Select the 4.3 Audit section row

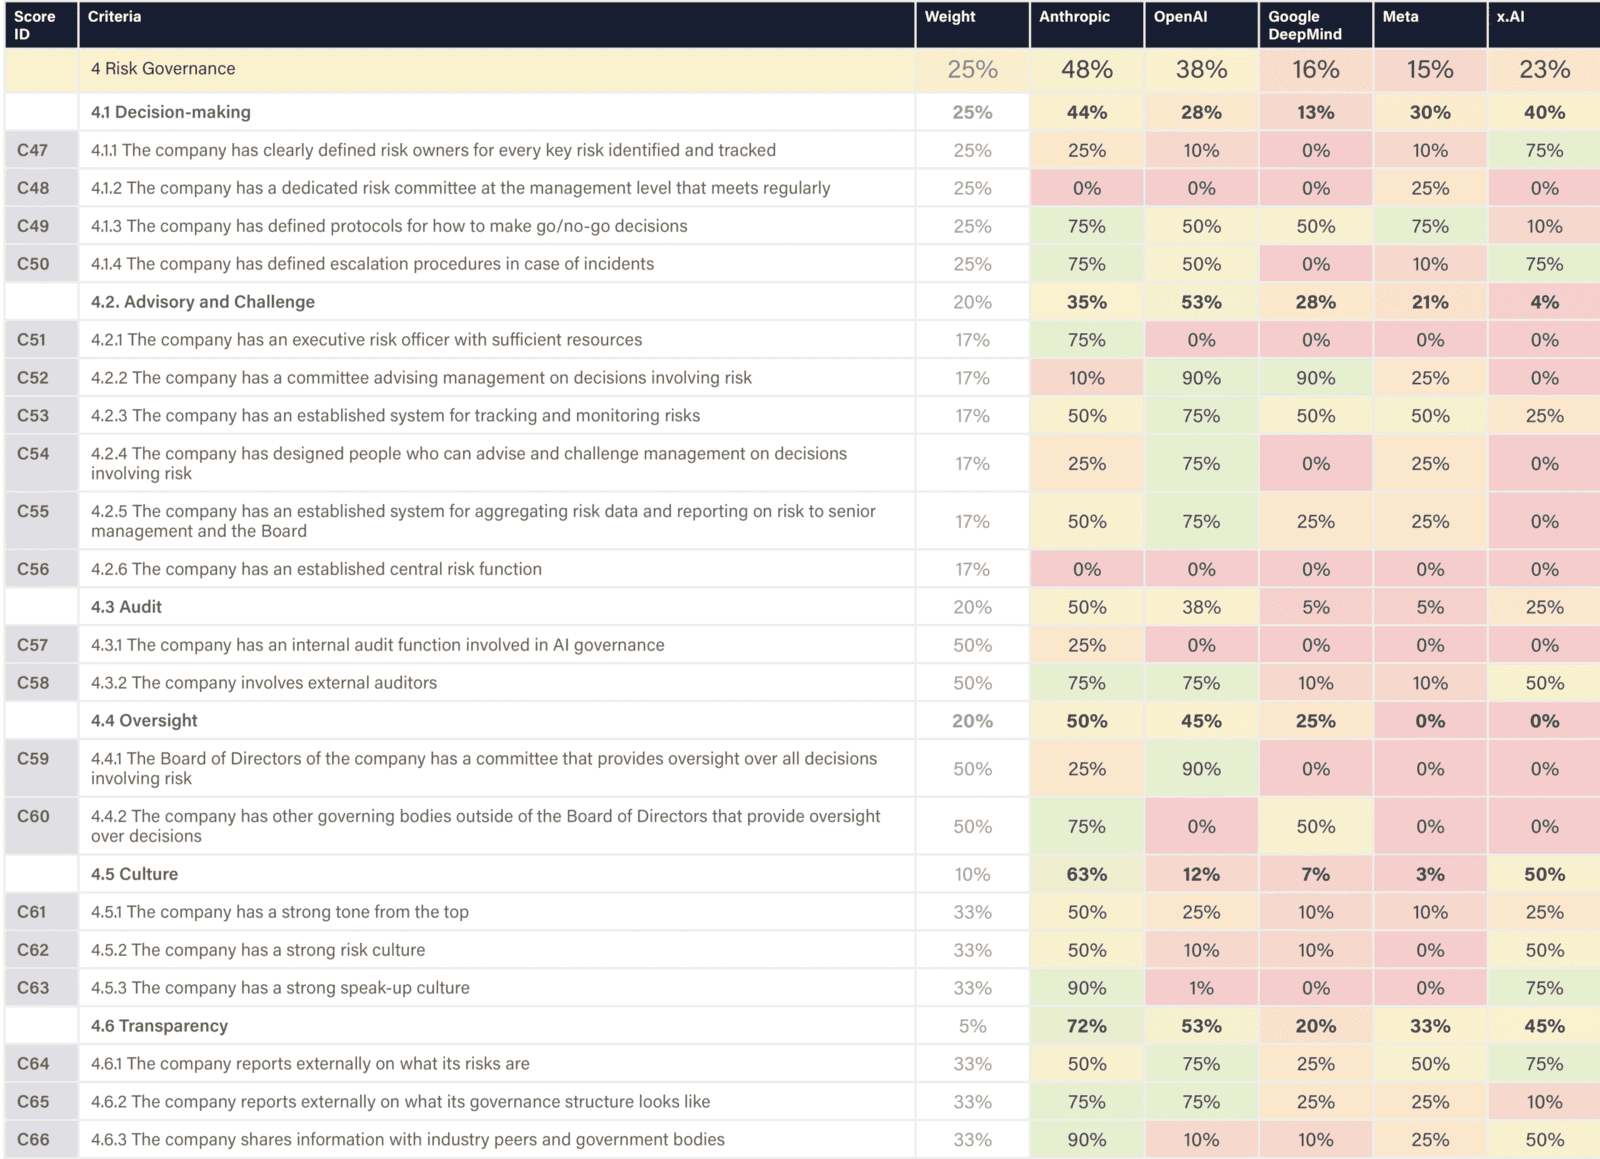[x=802, y=607]
